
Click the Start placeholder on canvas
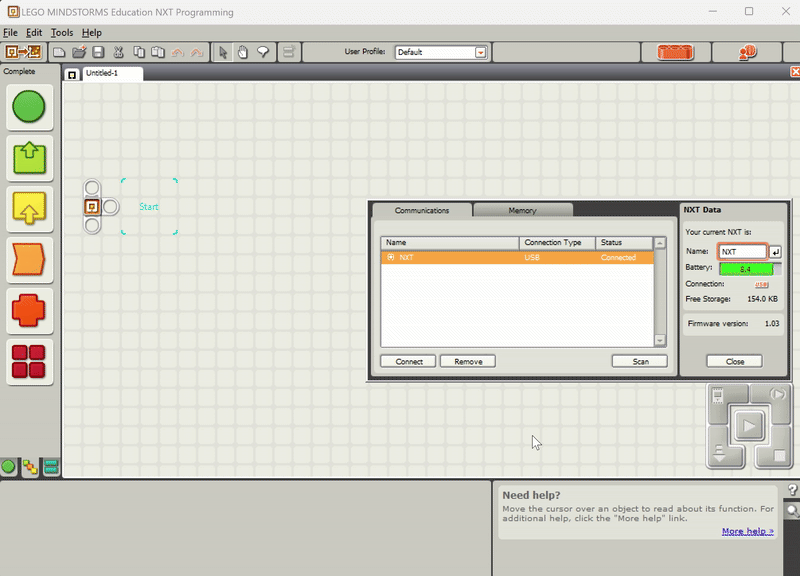point(149,206)
